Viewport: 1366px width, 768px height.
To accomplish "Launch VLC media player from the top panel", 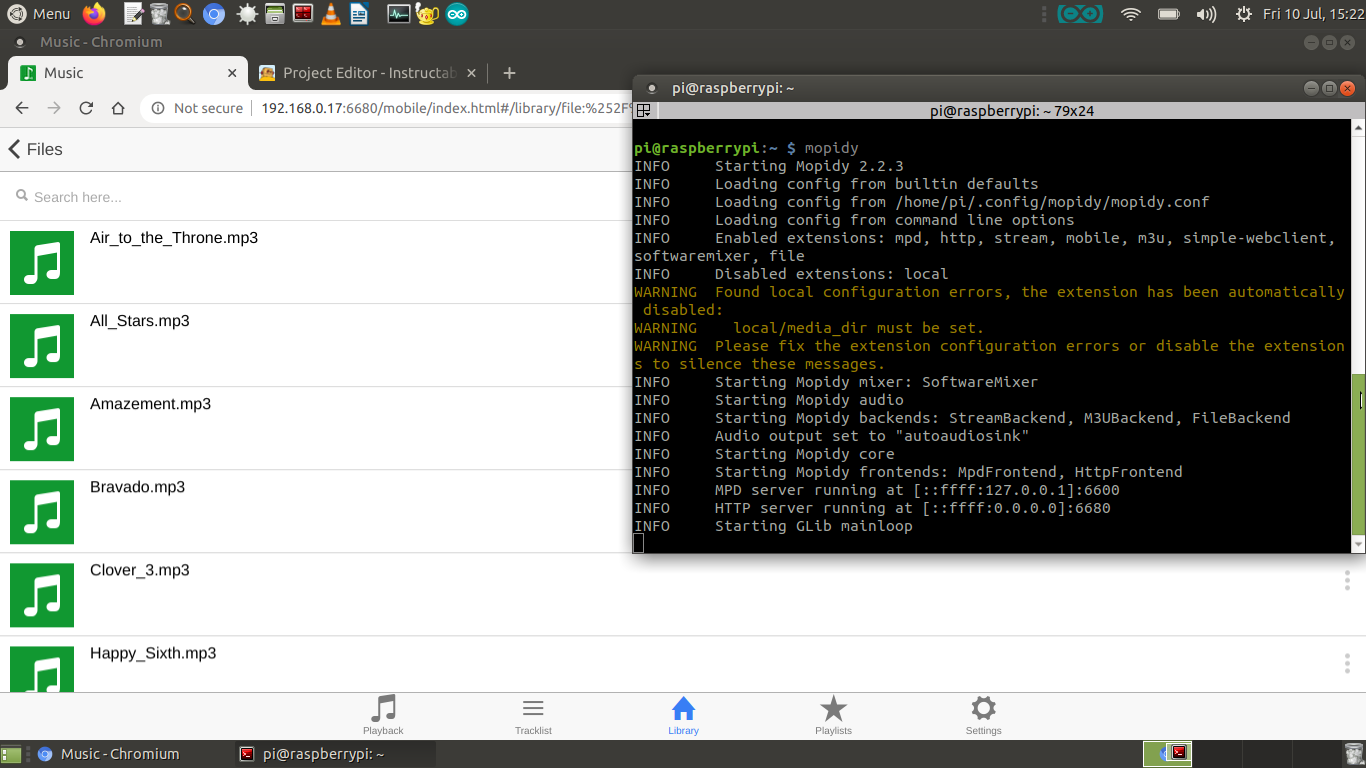I will click(x=330, y=14).
